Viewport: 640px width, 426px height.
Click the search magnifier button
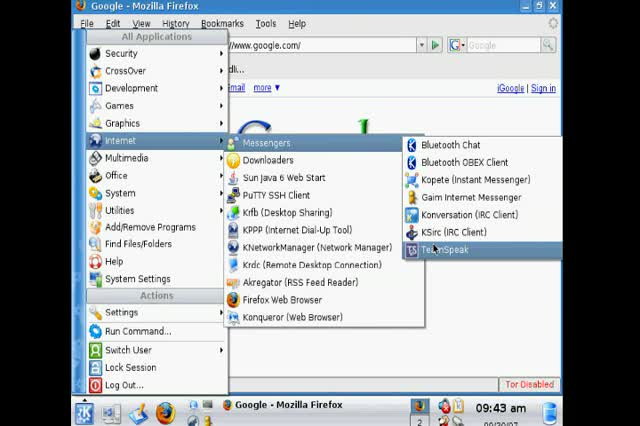[x=548, y=45]
